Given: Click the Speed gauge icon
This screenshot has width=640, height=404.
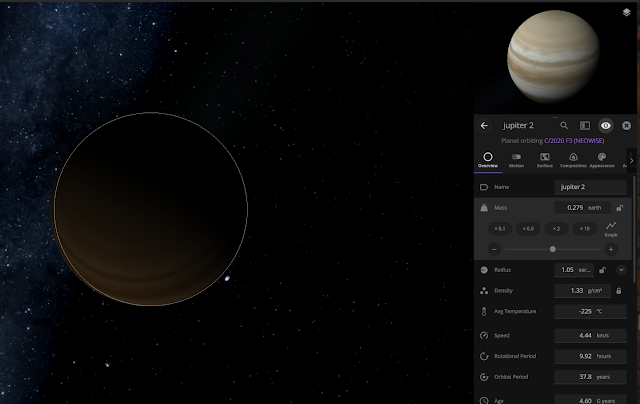Looking at the screenshot, I should point(484,335).
